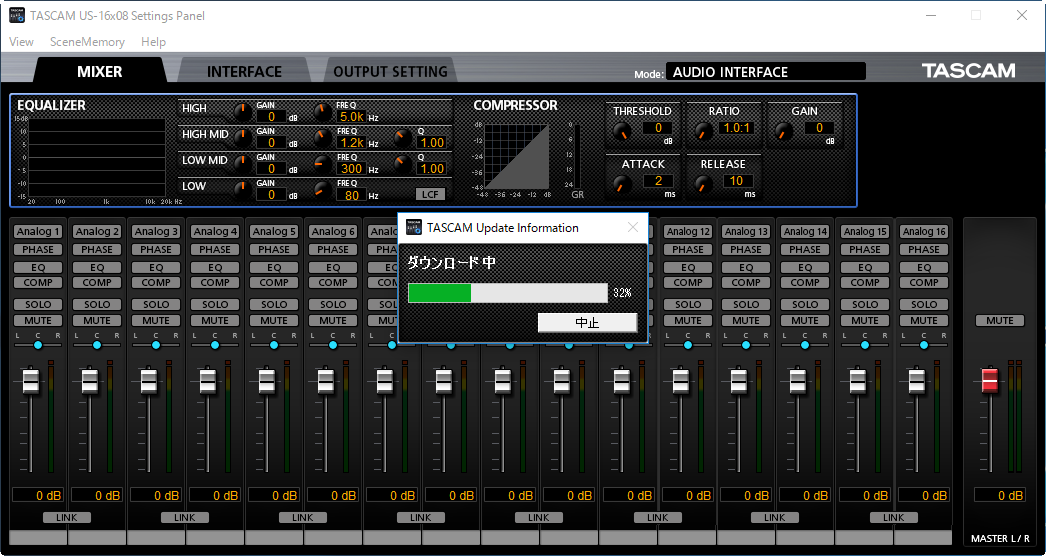The height and width of the screenshot is (556, 1046).
Task: Click the TASCAM app icon in title bar
Action: 17,15
